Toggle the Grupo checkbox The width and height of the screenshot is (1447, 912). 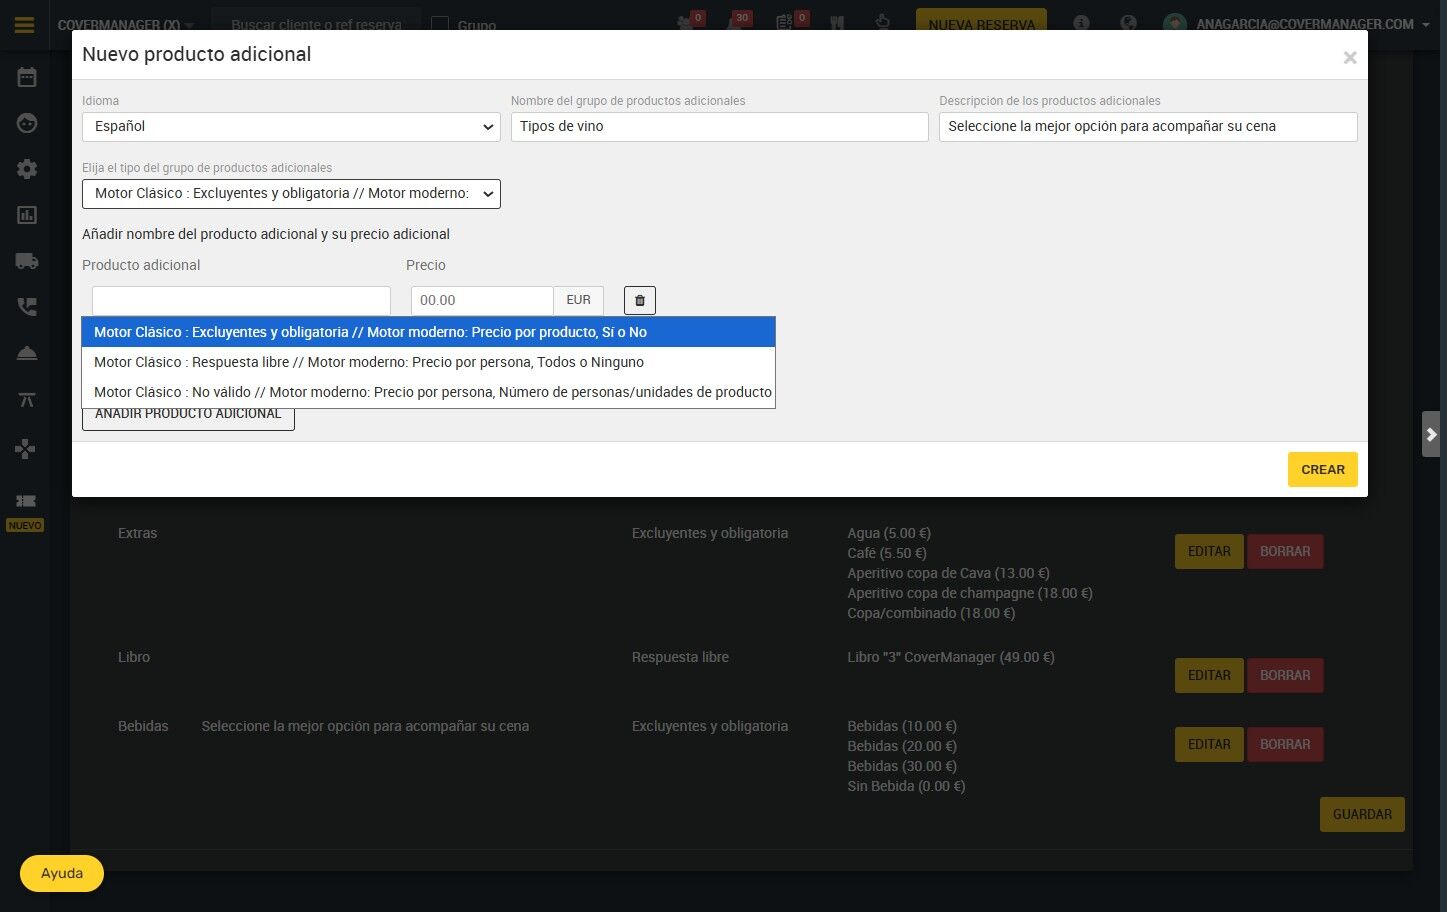coord(440,25)
